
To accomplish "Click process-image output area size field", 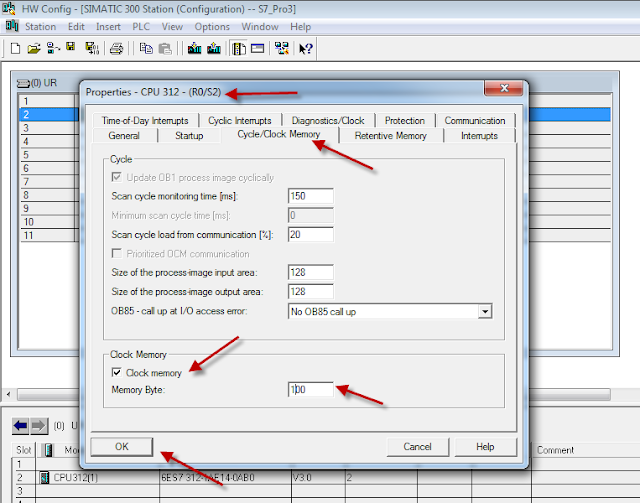I will coord(311,292).
